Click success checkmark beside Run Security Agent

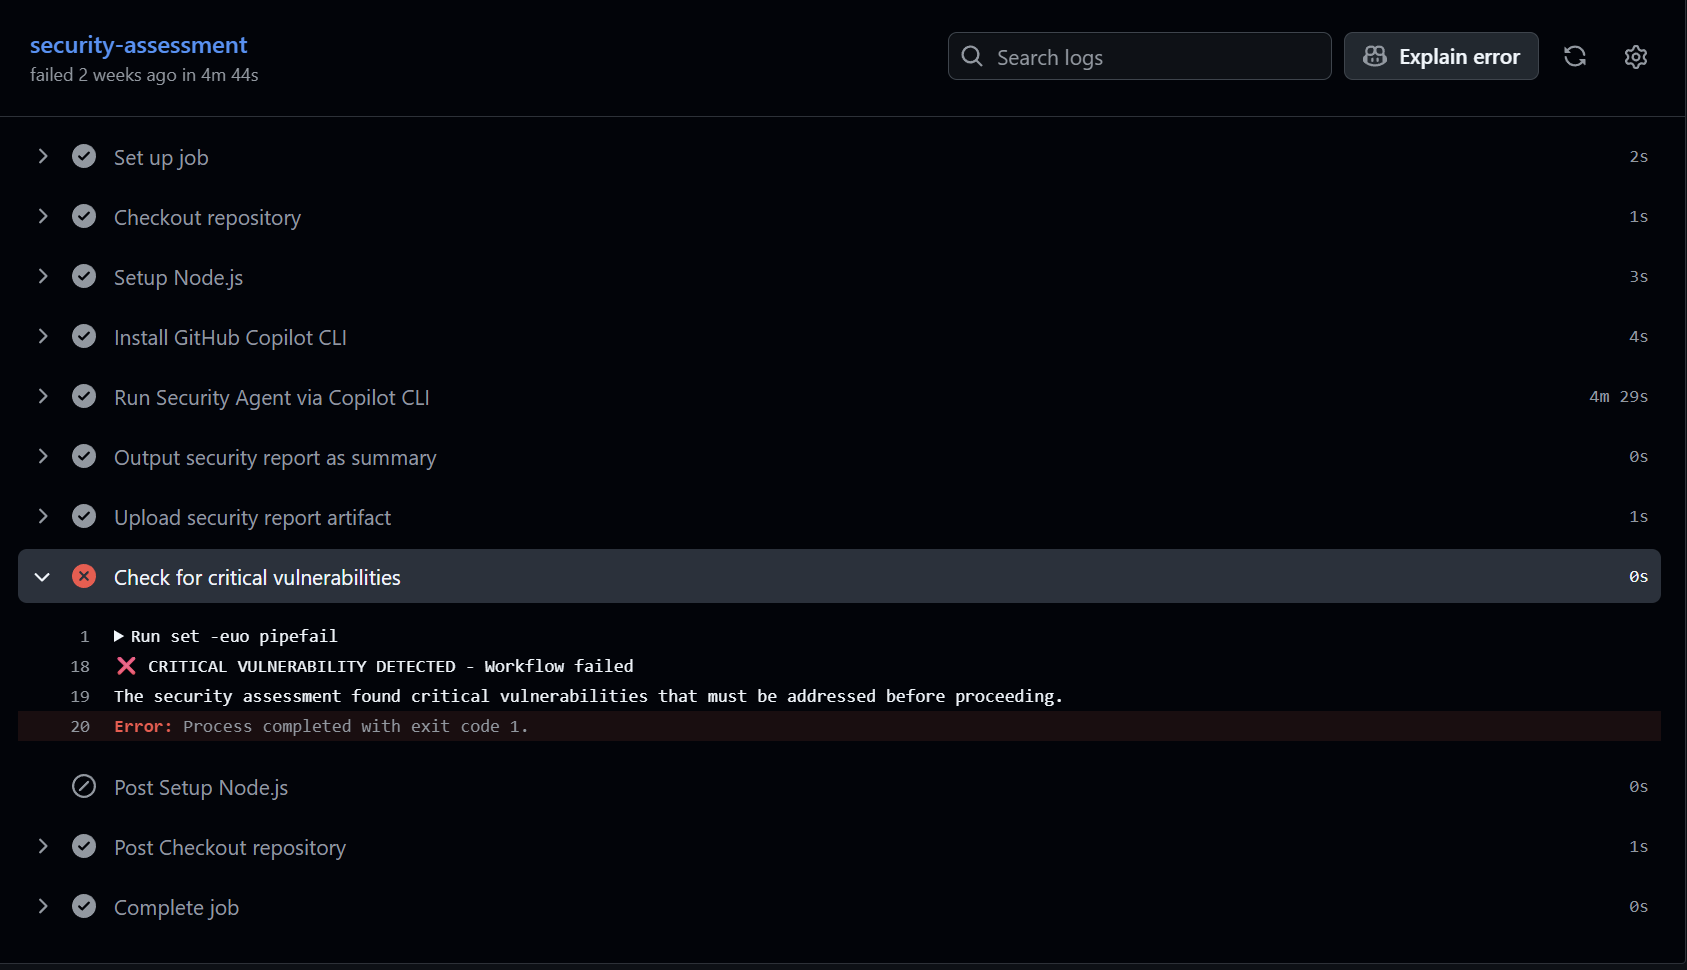click(84, 396)
